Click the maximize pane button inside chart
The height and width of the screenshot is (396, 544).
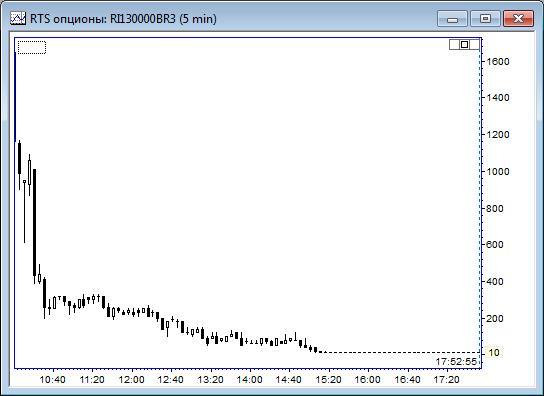pyautogui.click(x=464, y=44)
